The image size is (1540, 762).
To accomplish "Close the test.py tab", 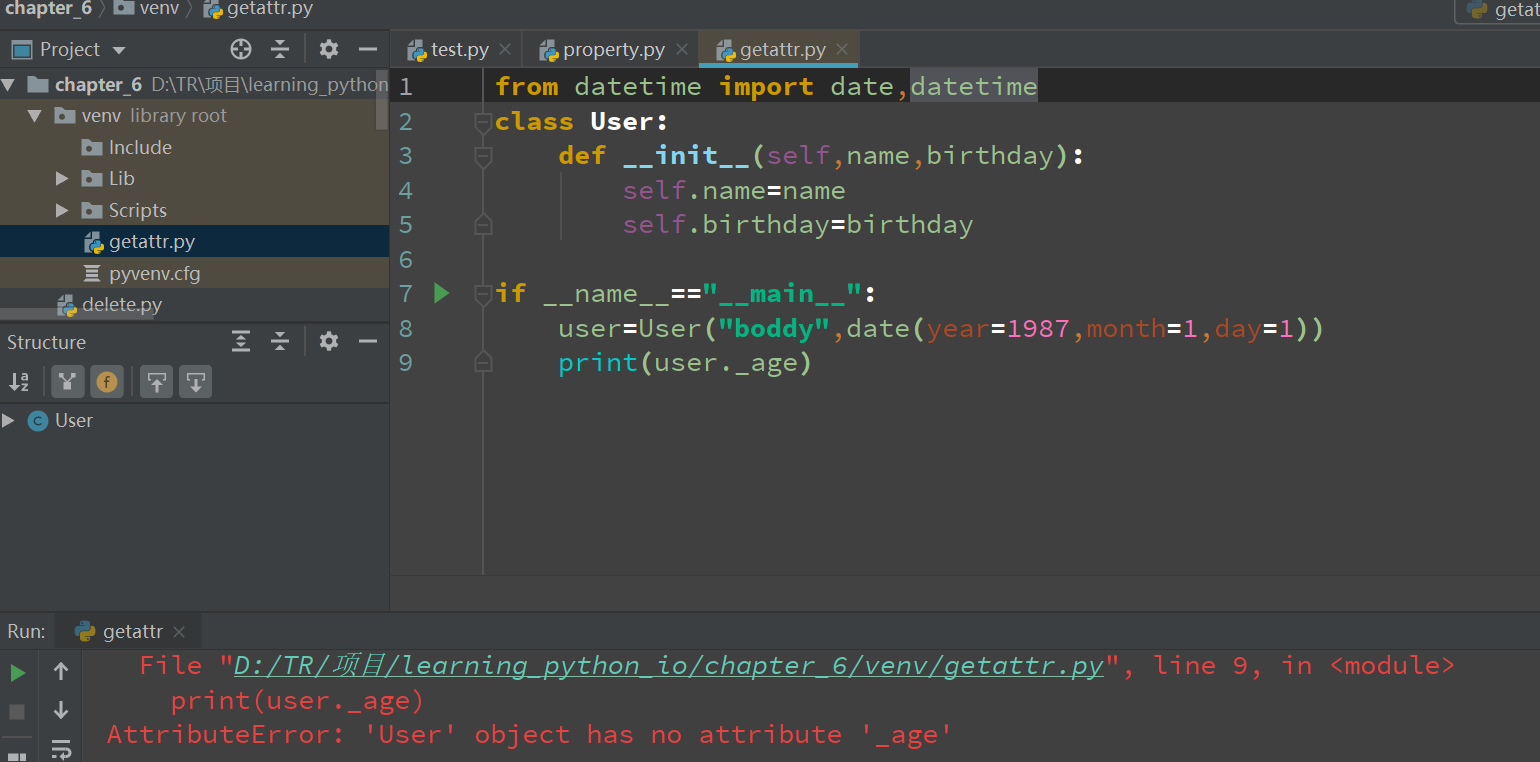I will point(505,49).
